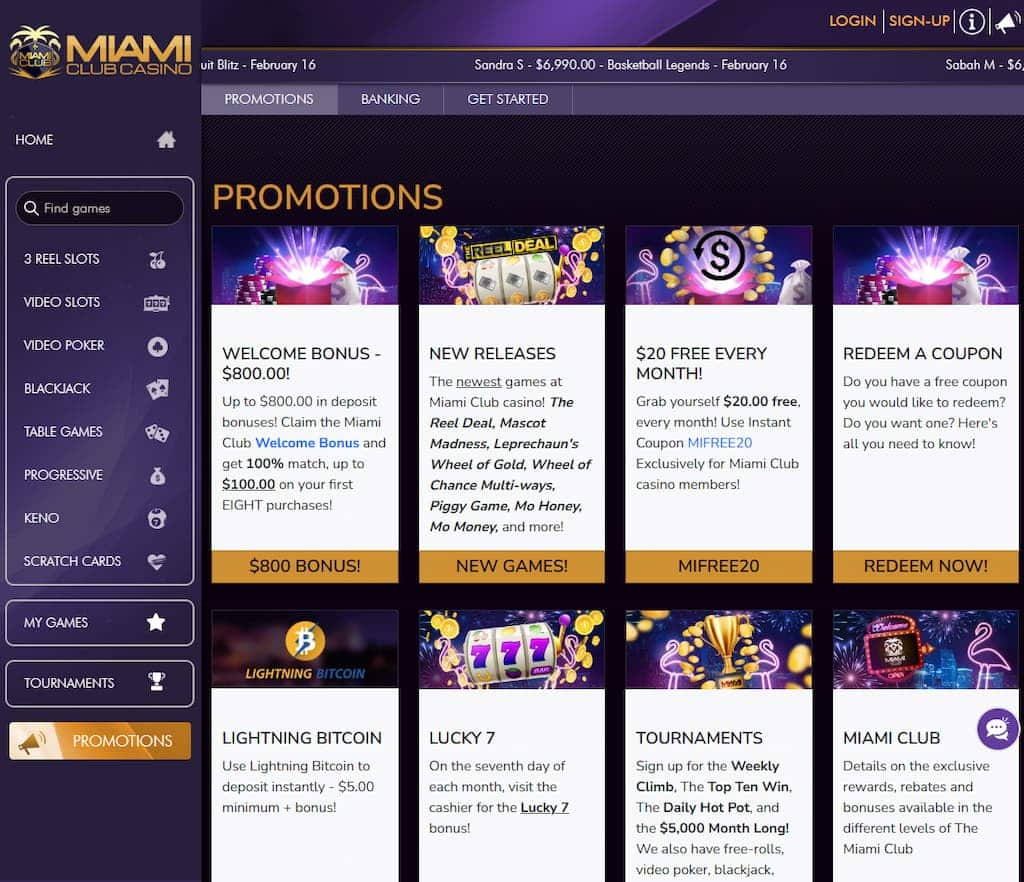Open Table Games dice icon

coord(157,432)
